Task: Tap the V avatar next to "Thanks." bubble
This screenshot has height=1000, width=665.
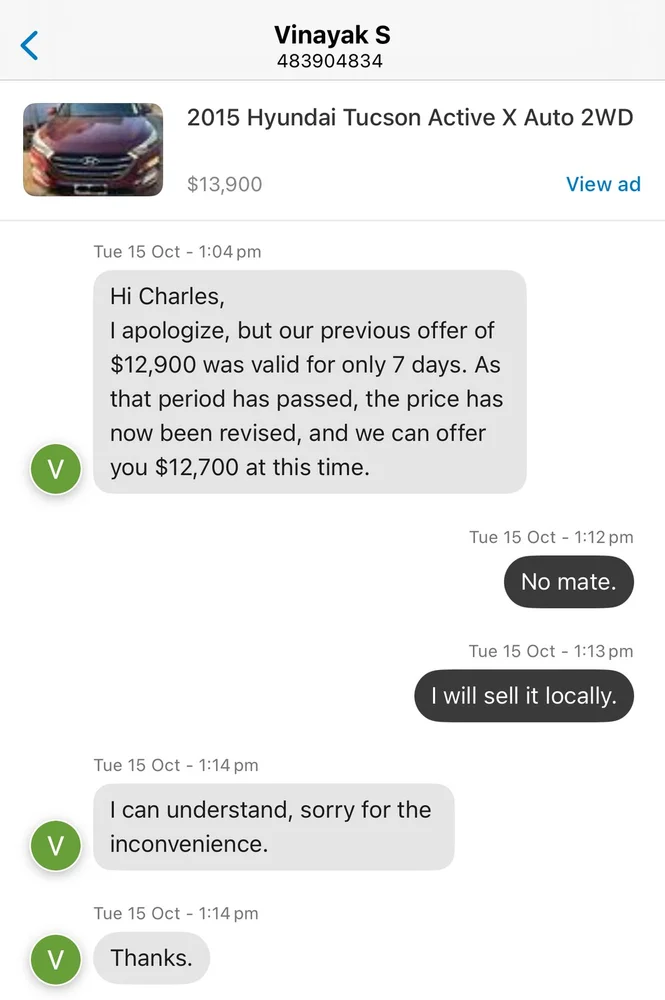Action: pyautogui.click(x=56, y=959)
